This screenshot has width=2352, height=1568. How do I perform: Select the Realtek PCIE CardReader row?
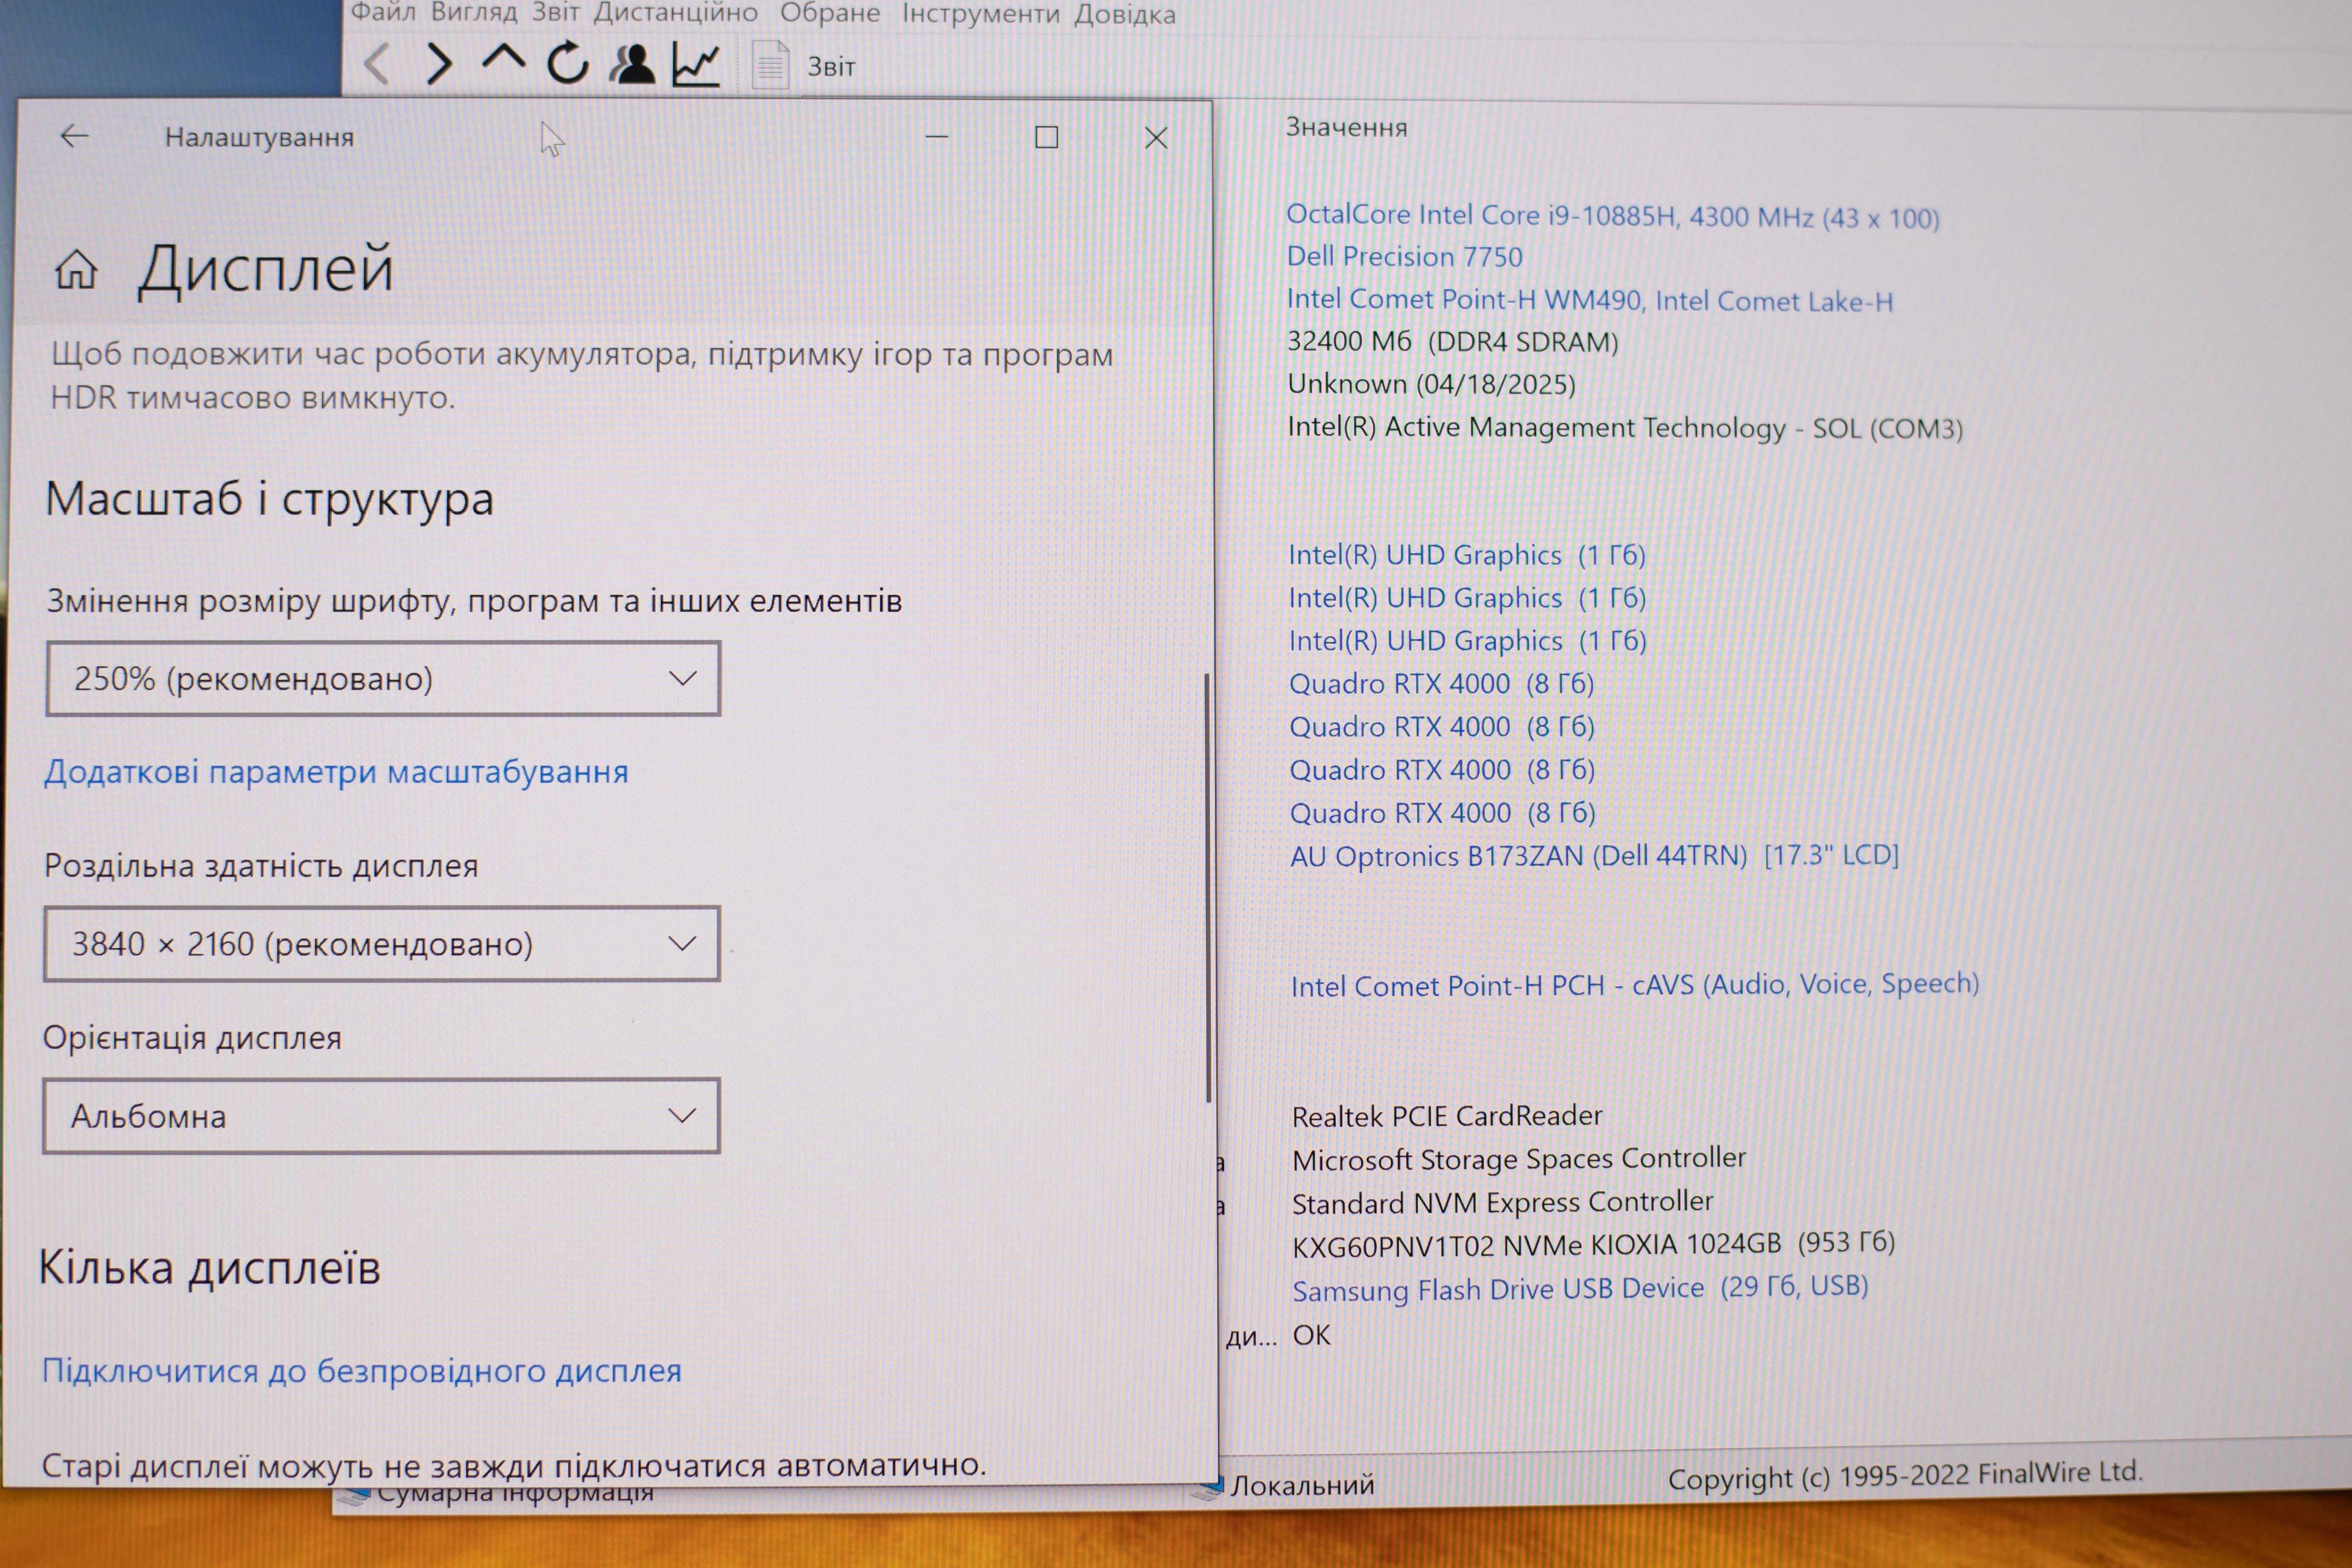1447,1116
